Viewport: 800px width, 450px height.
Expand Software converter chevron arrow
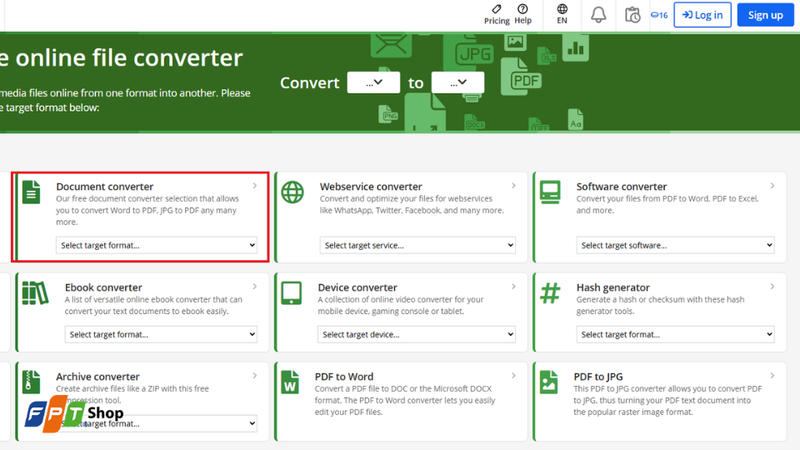pyautogui.click(x=772, y=186)
